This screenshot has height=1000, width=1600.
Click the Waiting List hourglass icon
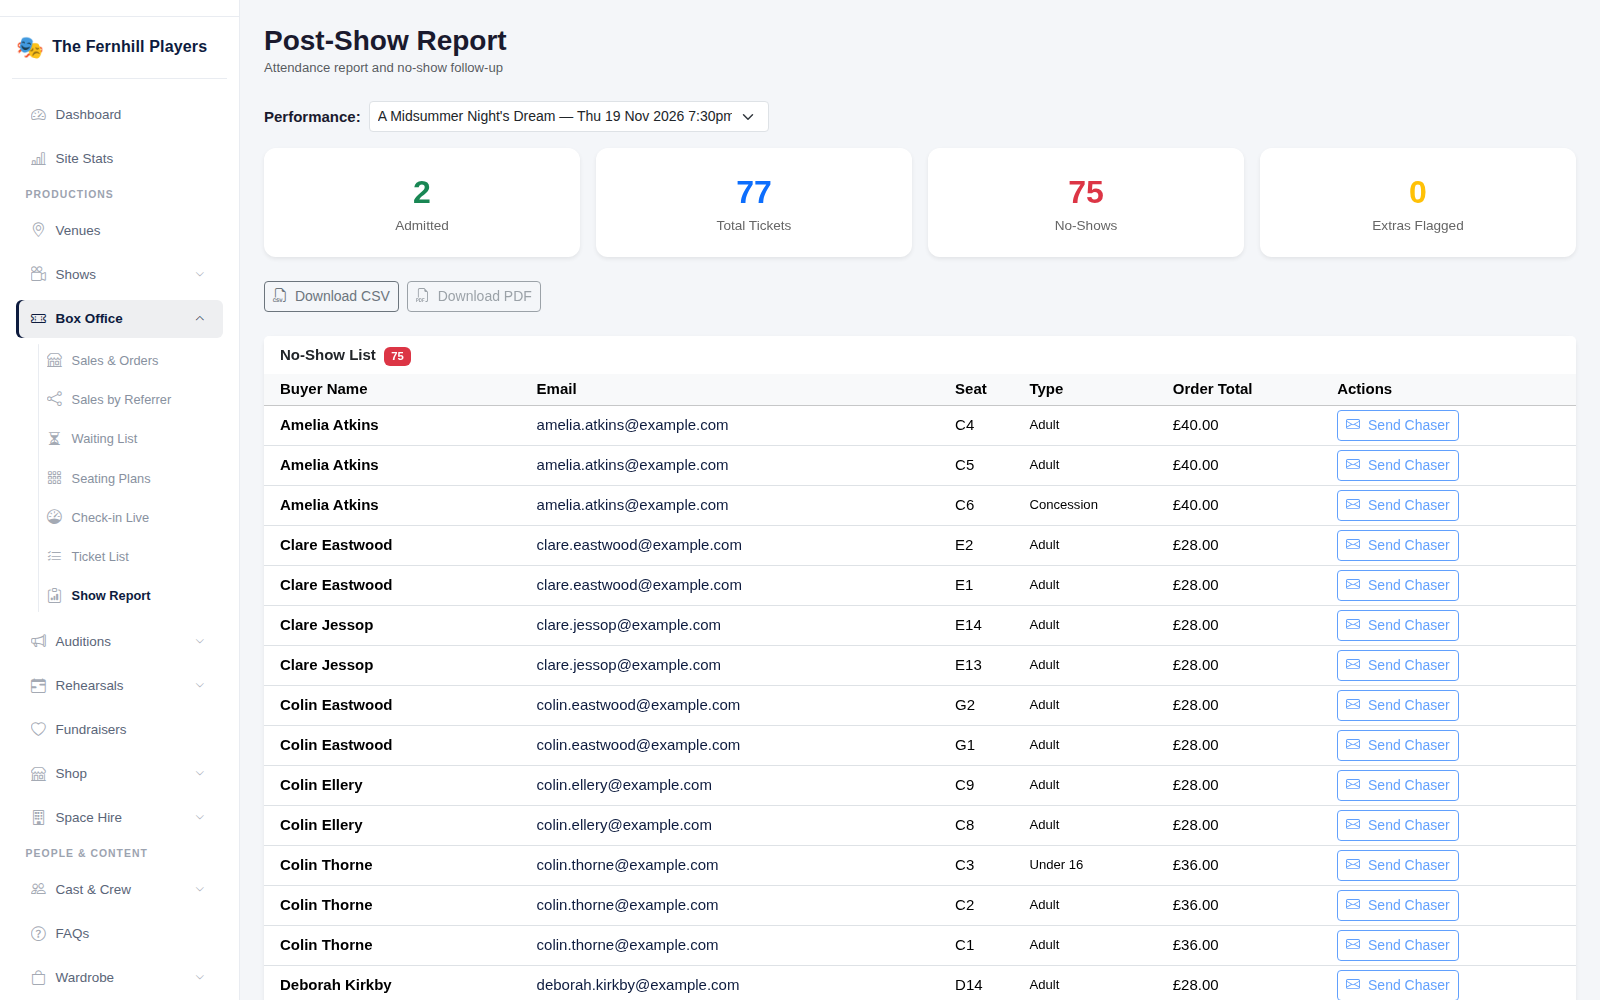(x=54, y=439)
